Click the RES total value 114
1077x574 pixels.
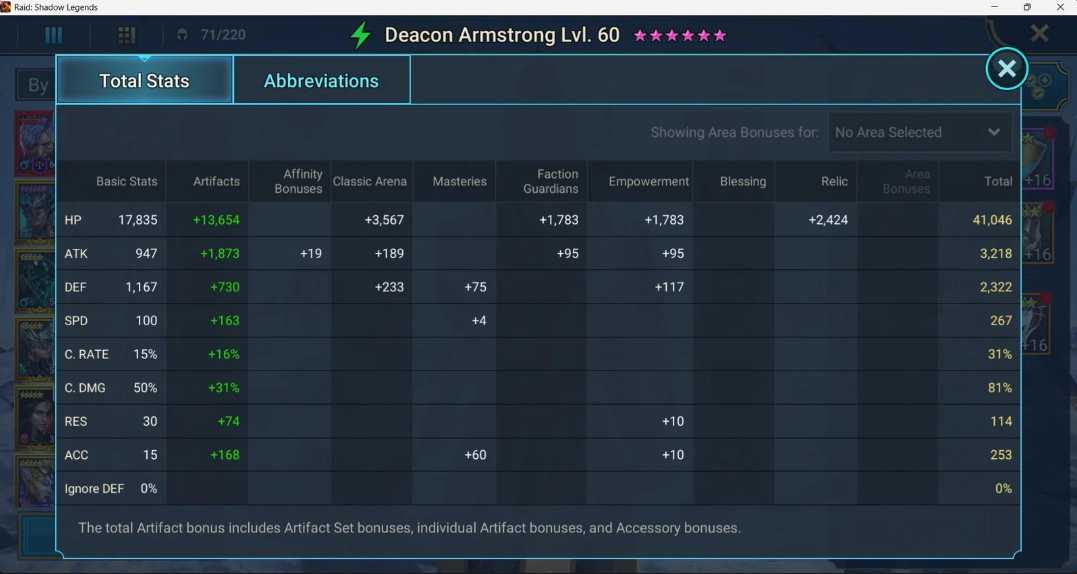(x=1001, y=421)
